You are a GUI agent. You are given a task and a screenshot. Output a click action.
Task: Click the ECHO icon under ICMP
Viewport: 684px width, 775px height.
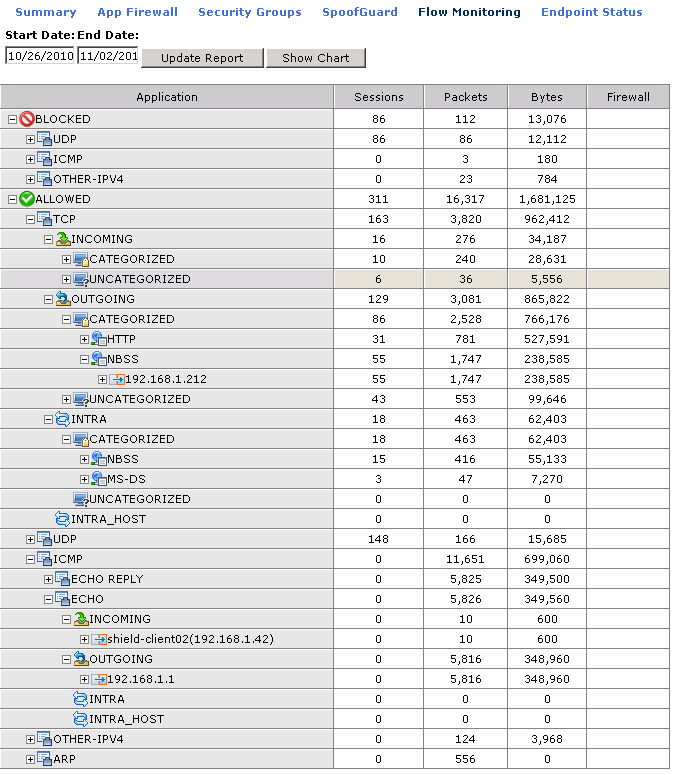tap(63, 599)
